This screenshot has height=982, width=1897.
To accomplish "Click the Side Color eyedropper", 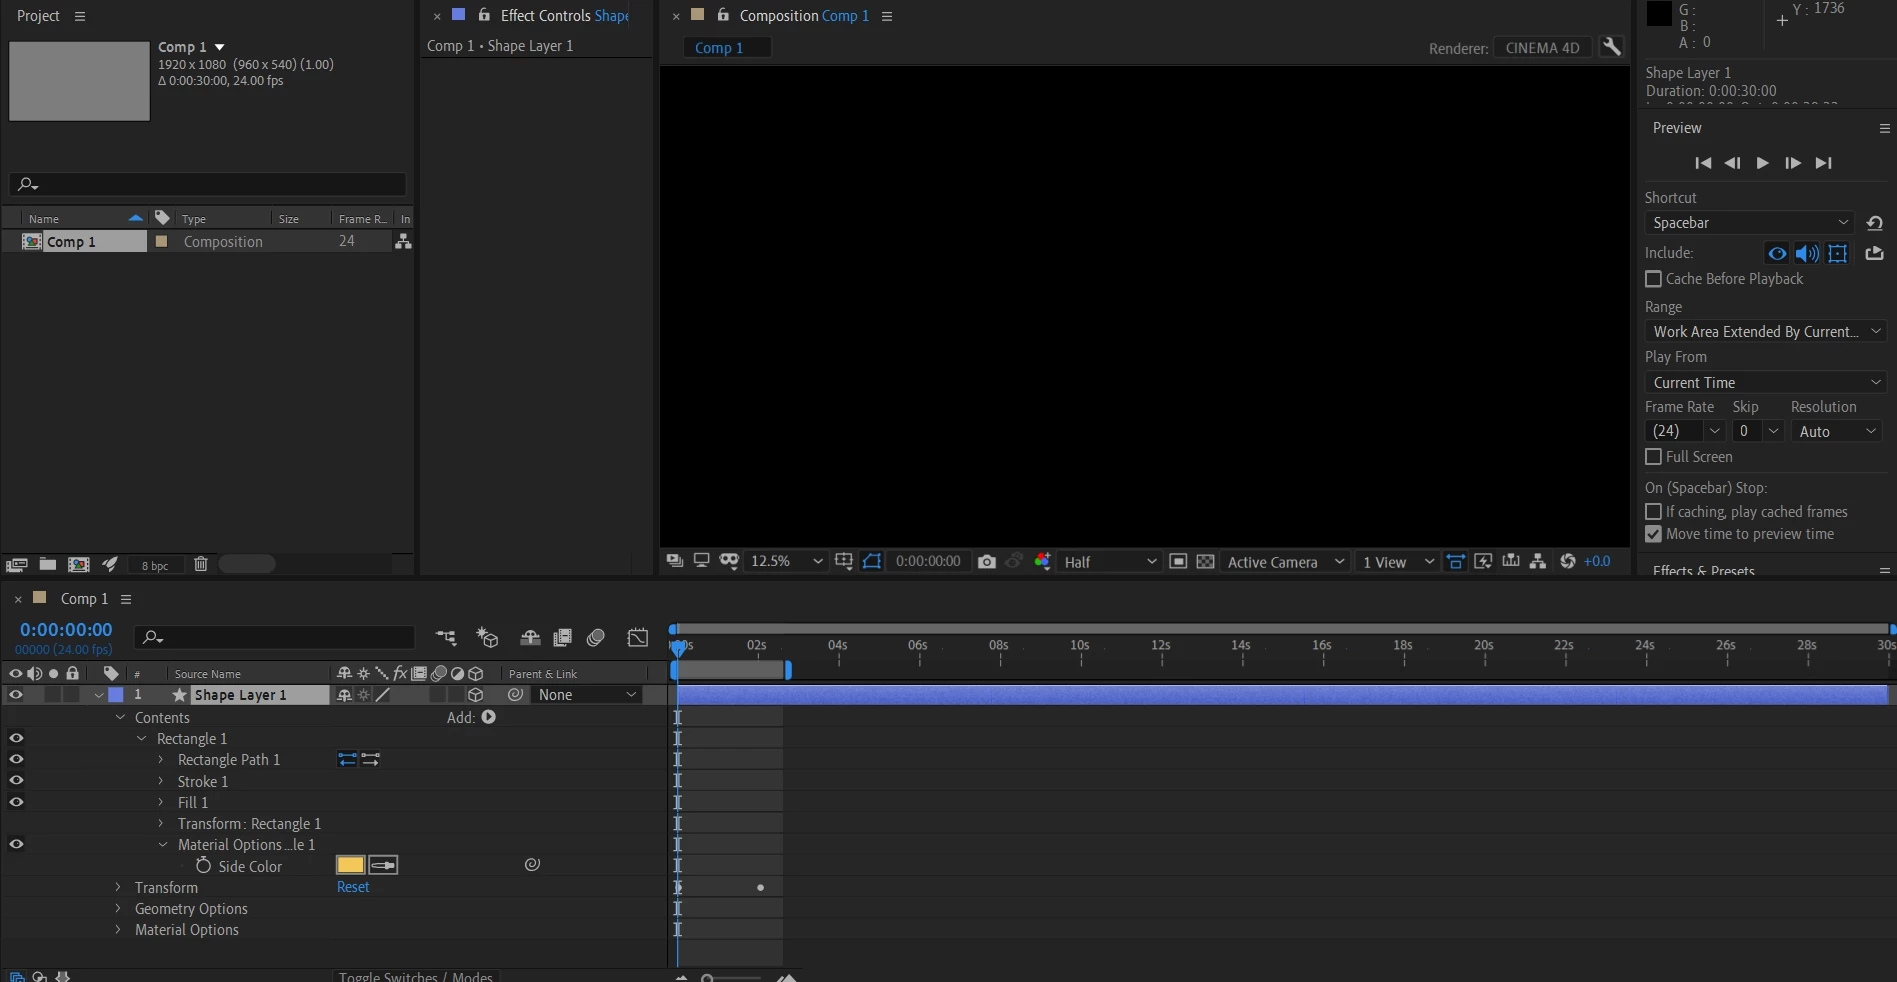I will coord(383,865).
